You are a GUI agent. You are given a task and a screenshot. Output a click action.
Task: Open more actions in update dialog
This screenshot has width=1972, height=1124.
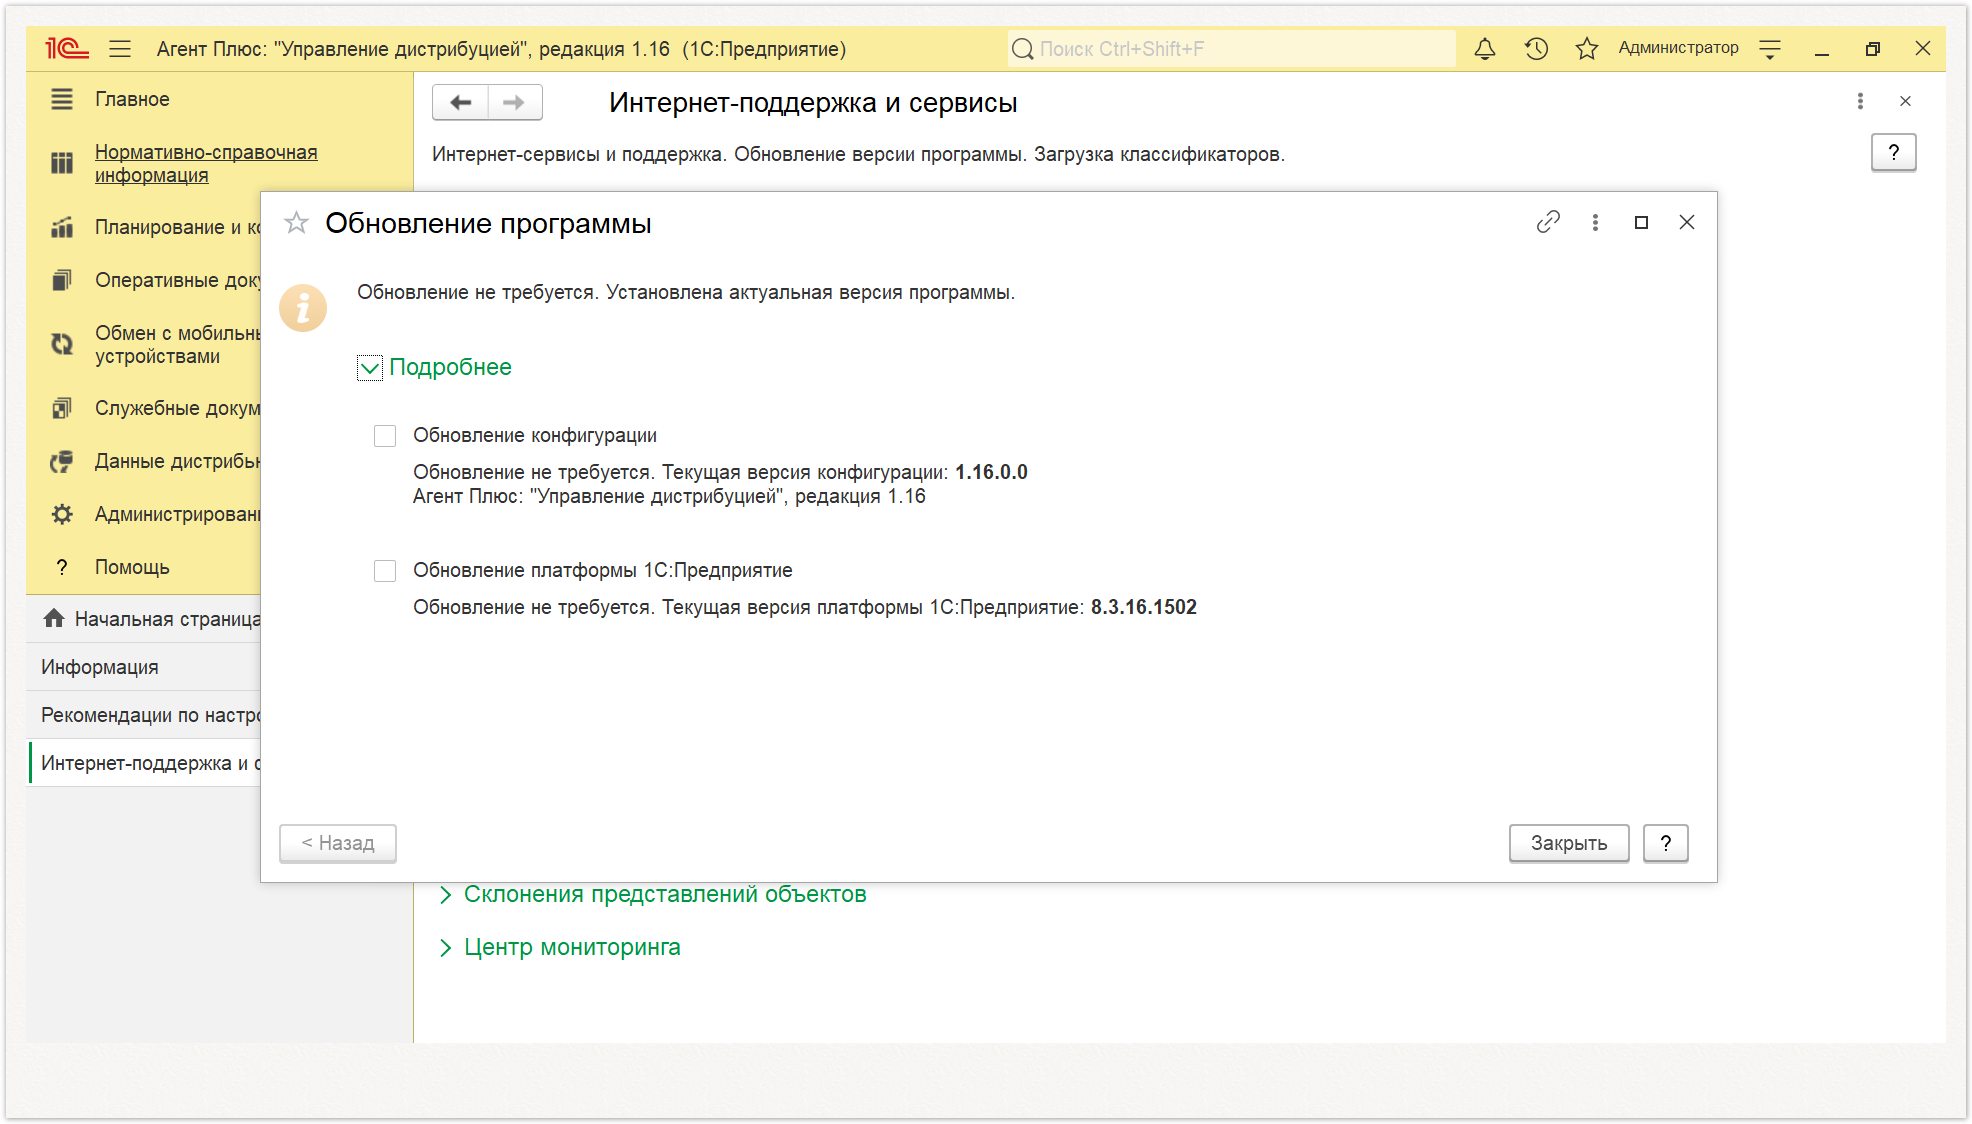(1595, 222)
